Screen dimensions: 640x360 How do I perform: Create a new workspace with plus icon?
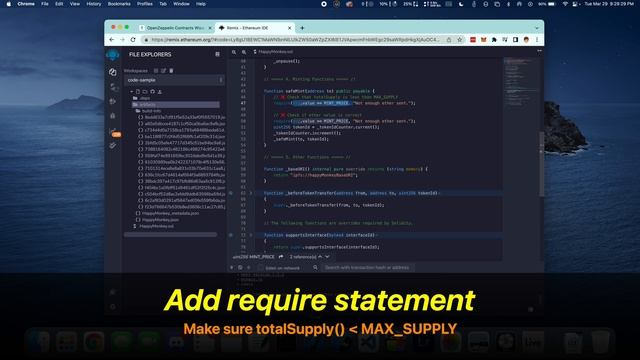click(156, 71)
